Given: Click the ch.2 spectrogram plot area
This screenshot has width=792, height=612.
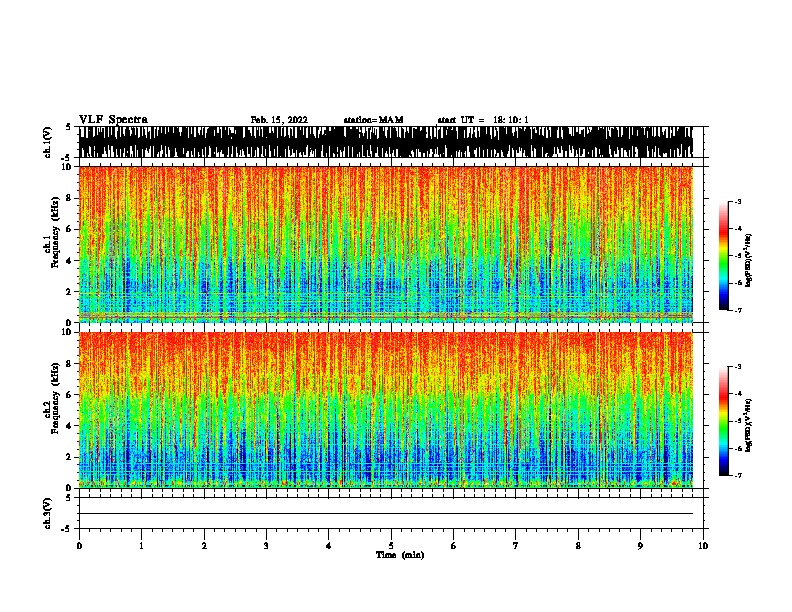Looking at the screenshot, I should (386, 410).
